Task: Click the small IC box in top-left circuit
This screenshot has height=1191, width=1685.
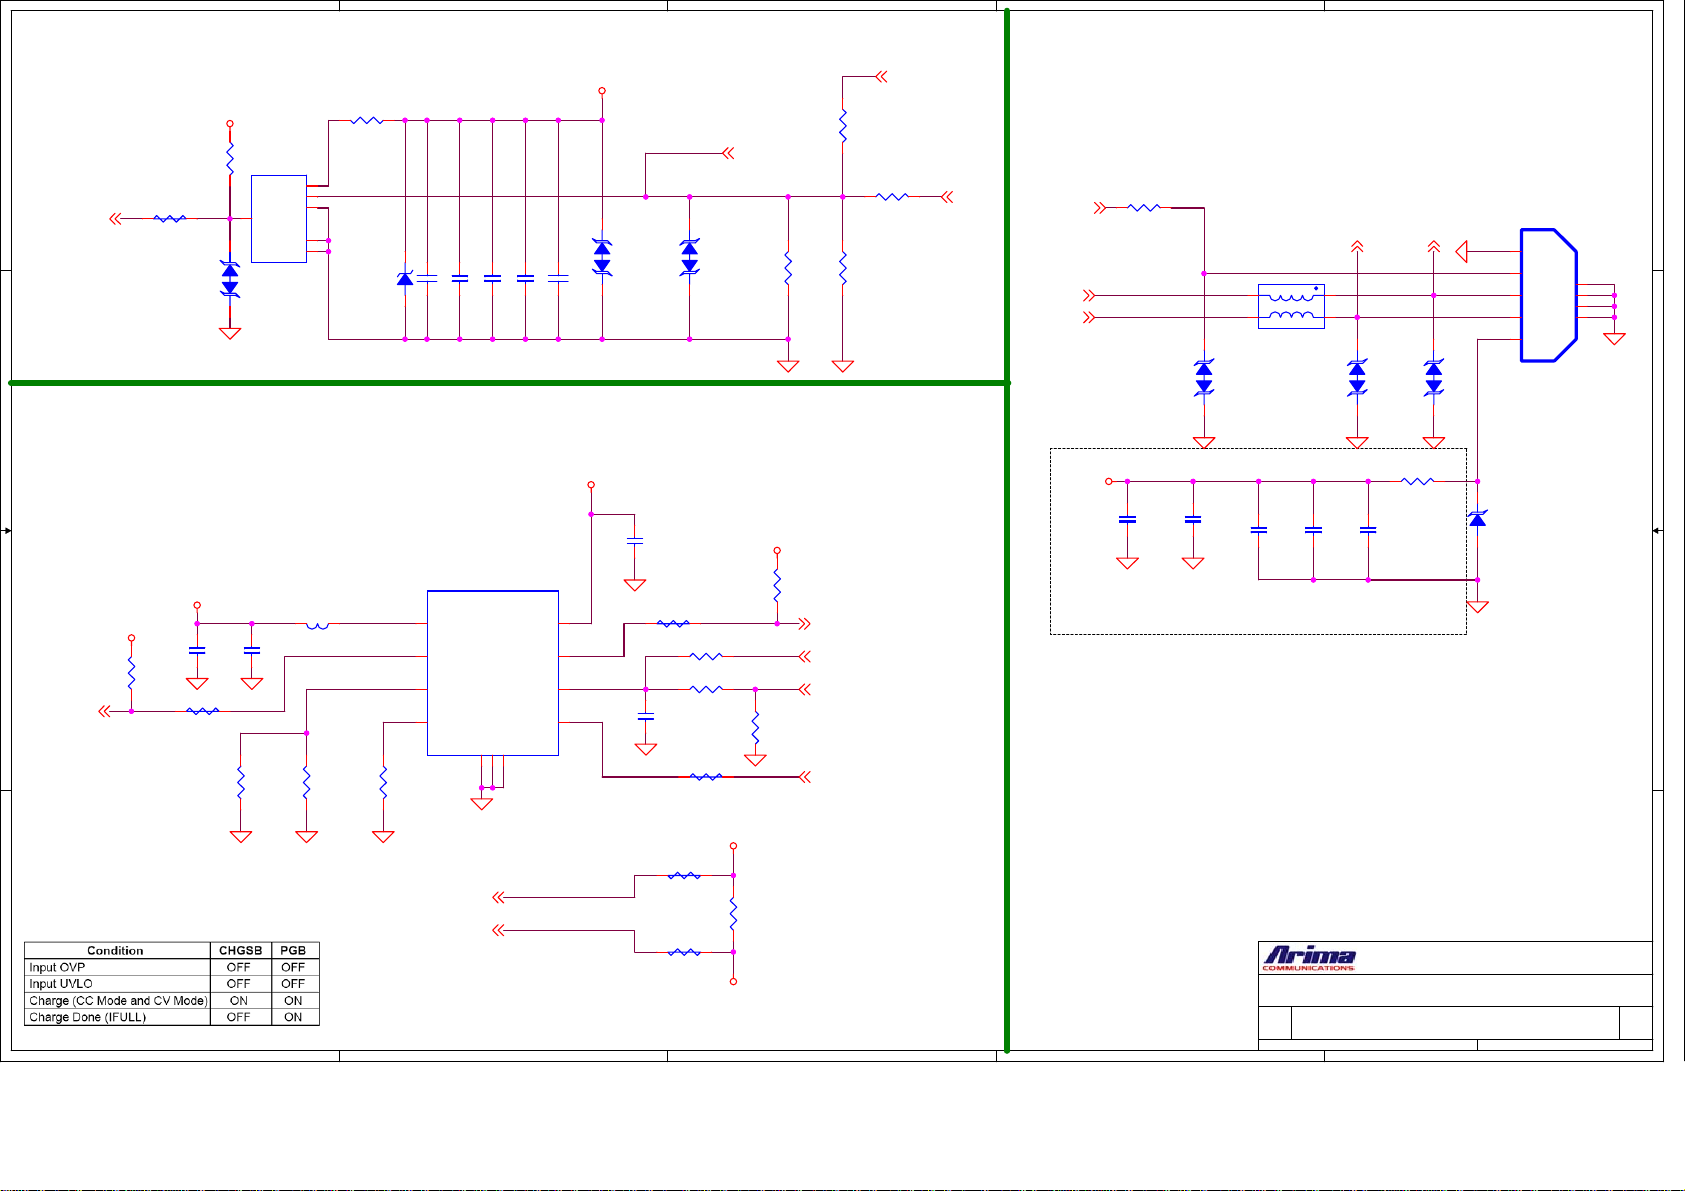Action: coord(278,219)
